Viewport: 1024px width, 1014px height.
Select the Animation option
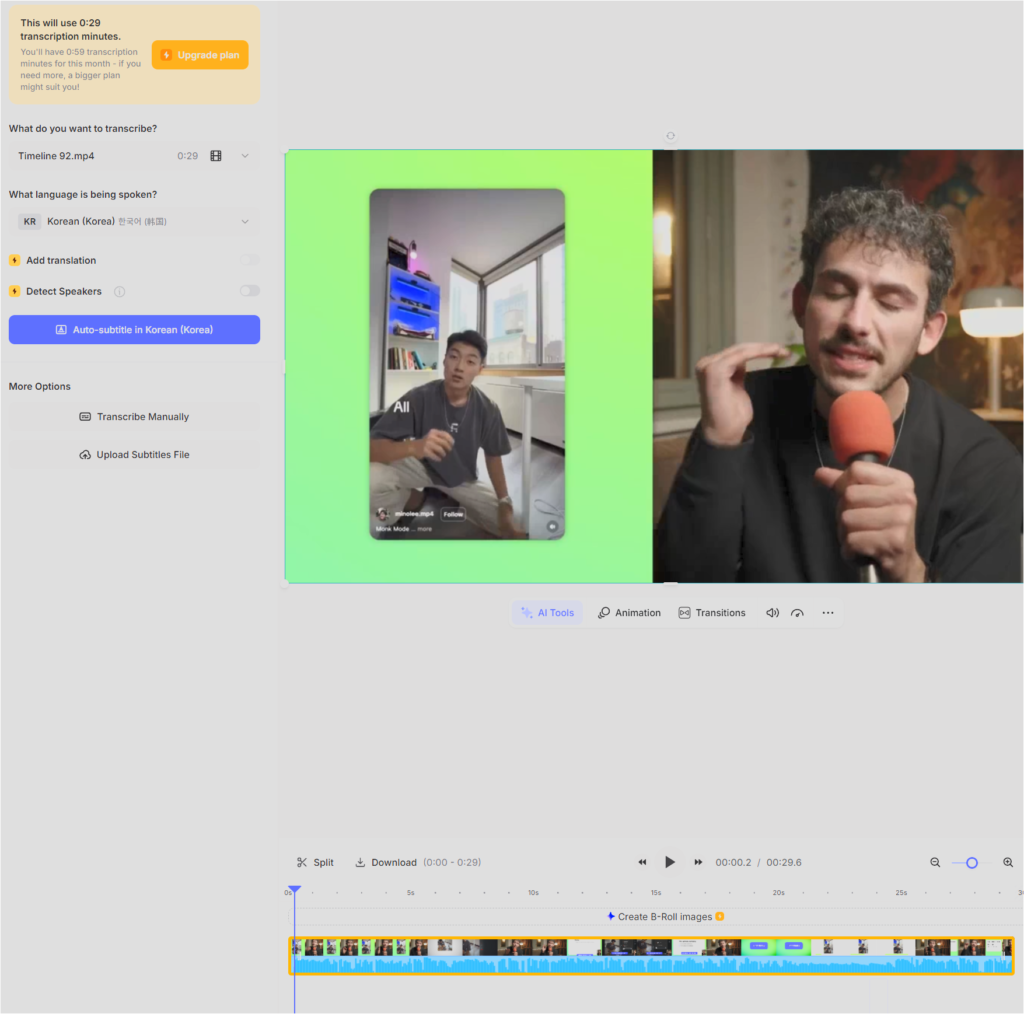pyautogui.click(x=629, y=613)
